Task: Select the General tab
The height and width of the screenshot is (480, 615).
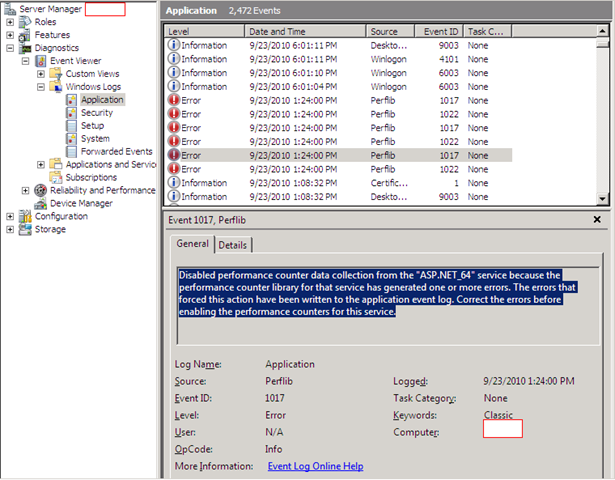Action: pos(192,244)
